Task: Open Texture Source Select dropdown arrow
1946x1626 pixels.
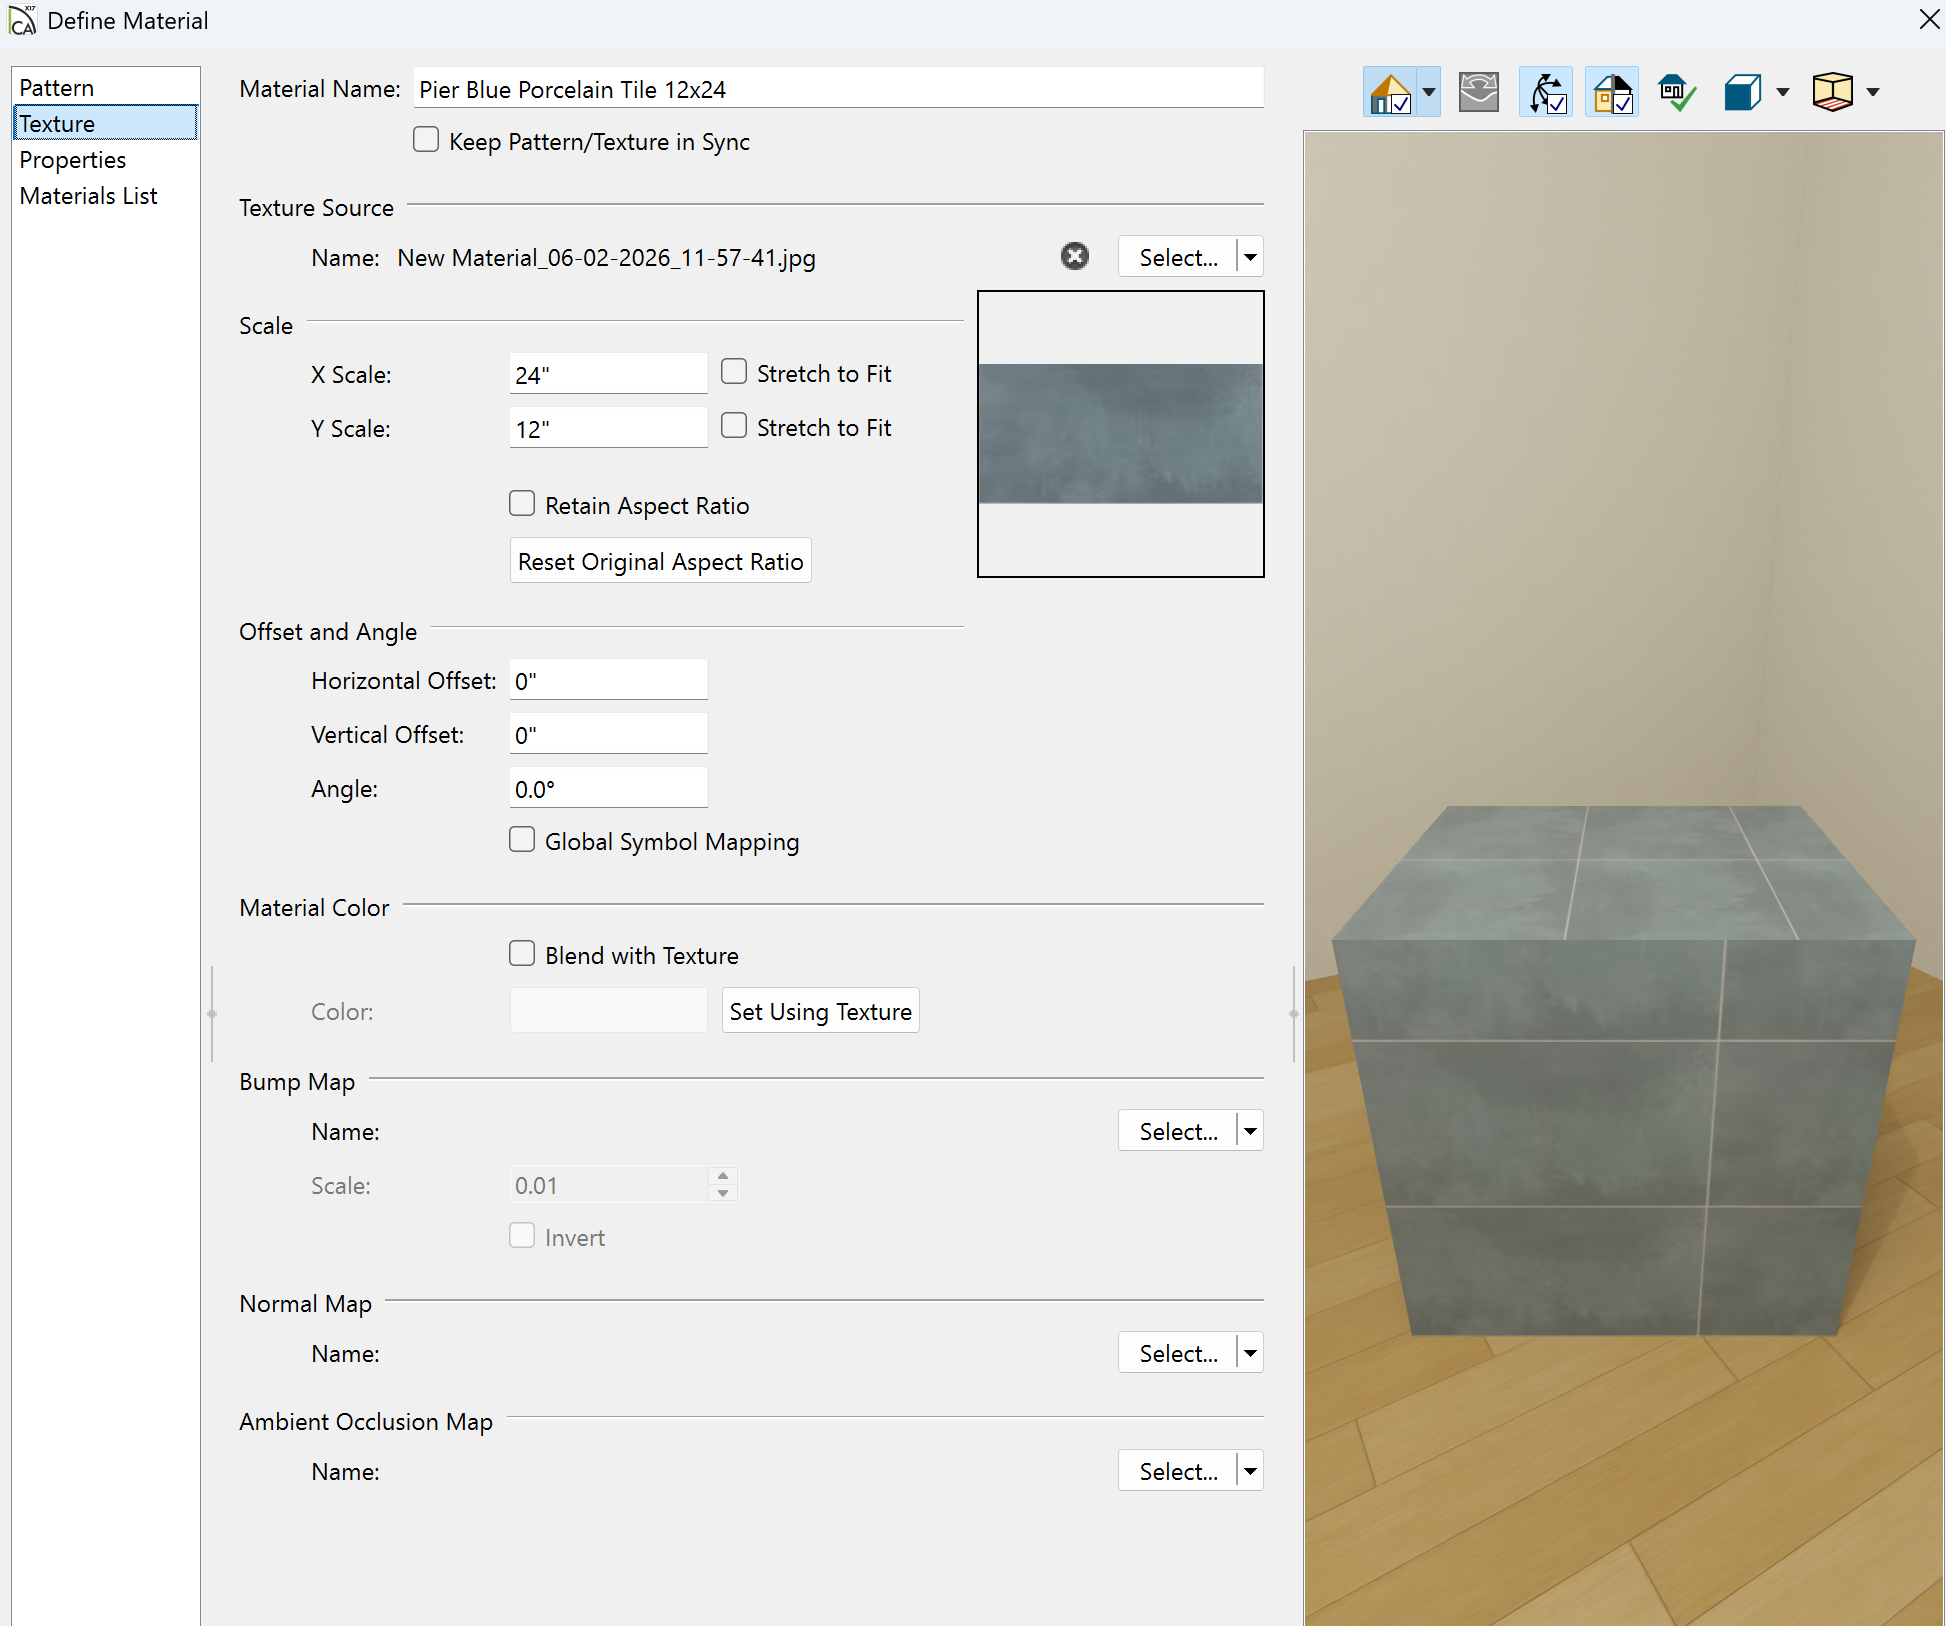Action: [x=1250, y=257]
